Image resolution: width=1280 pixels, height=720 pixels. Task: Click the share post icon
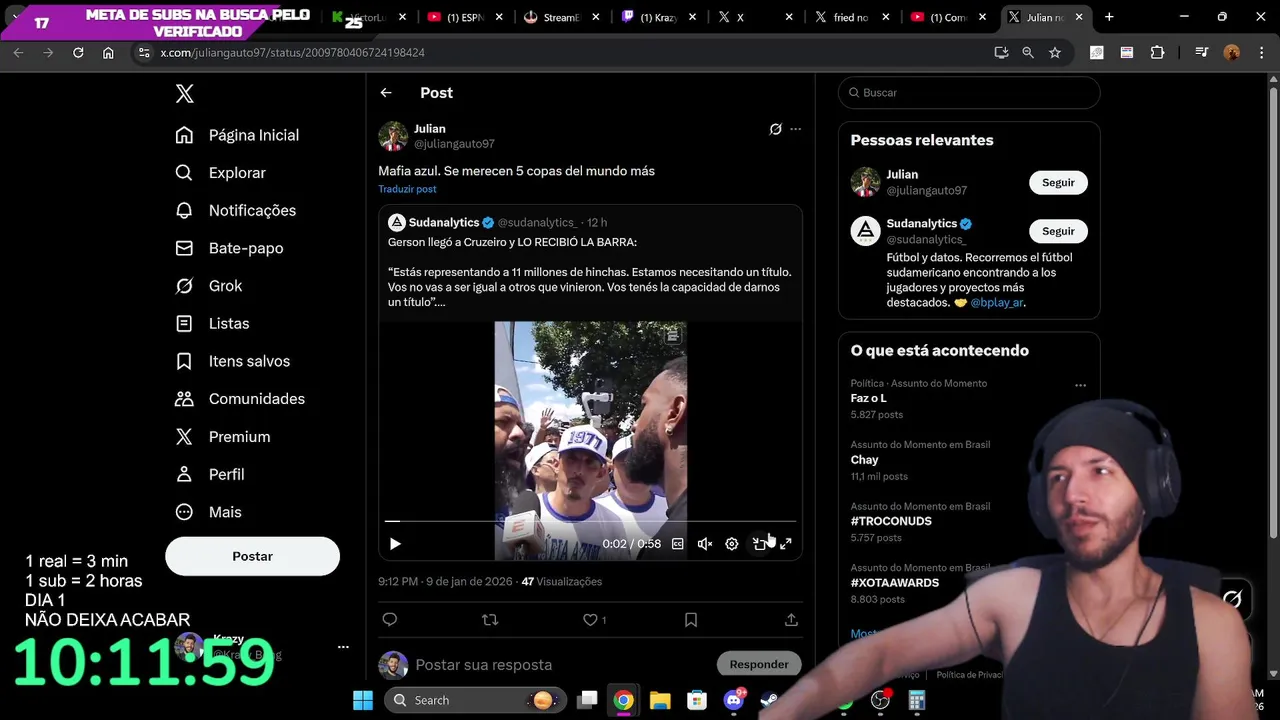(x=791, y=620)
